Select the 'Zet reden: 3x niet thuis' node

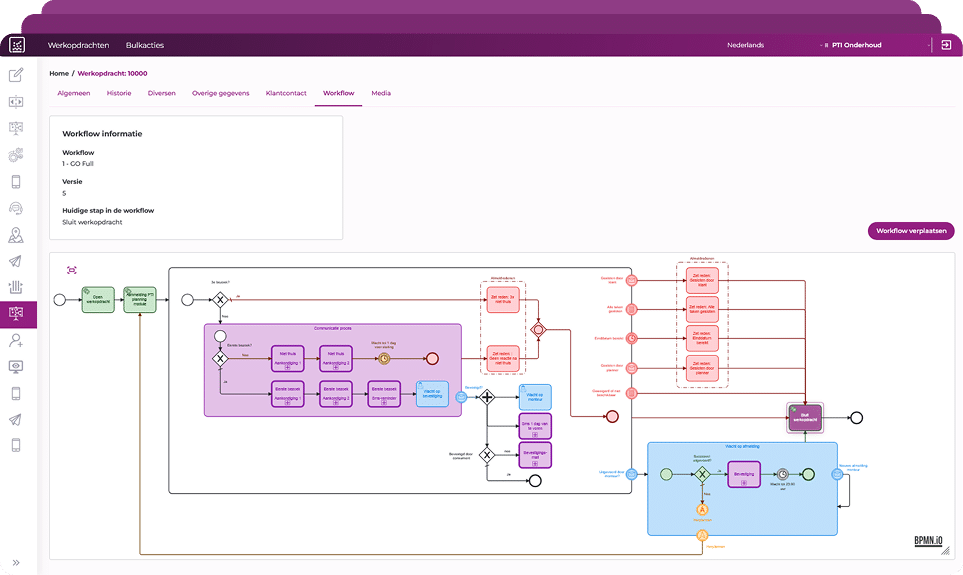coord(503,300)
